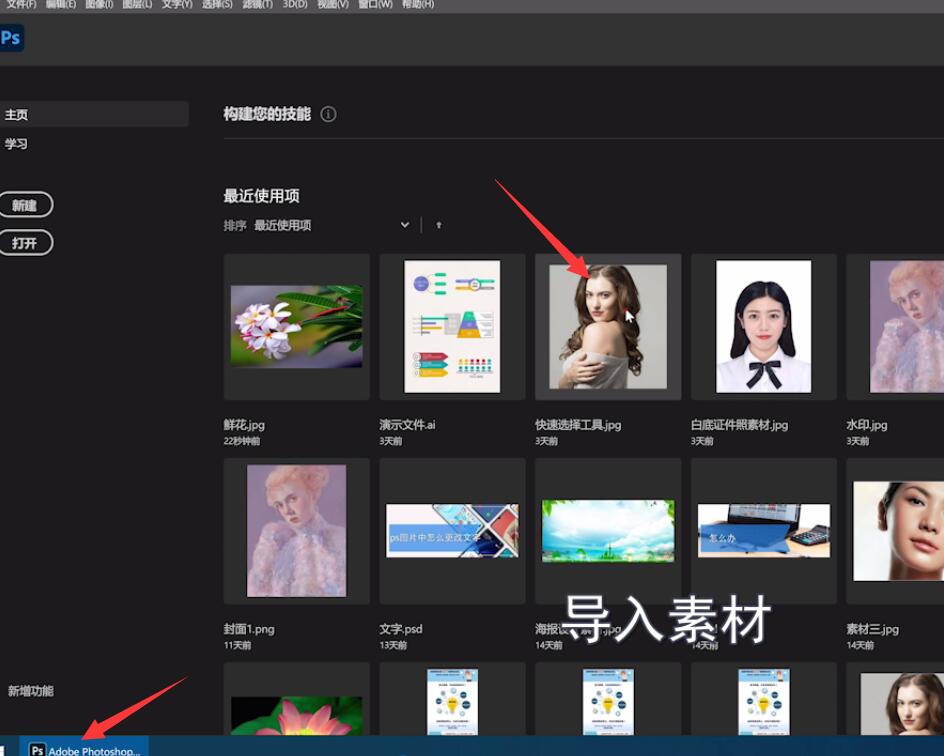Open the 文件(F) menu
Viewport: 944px width, 756px height.
22,4
